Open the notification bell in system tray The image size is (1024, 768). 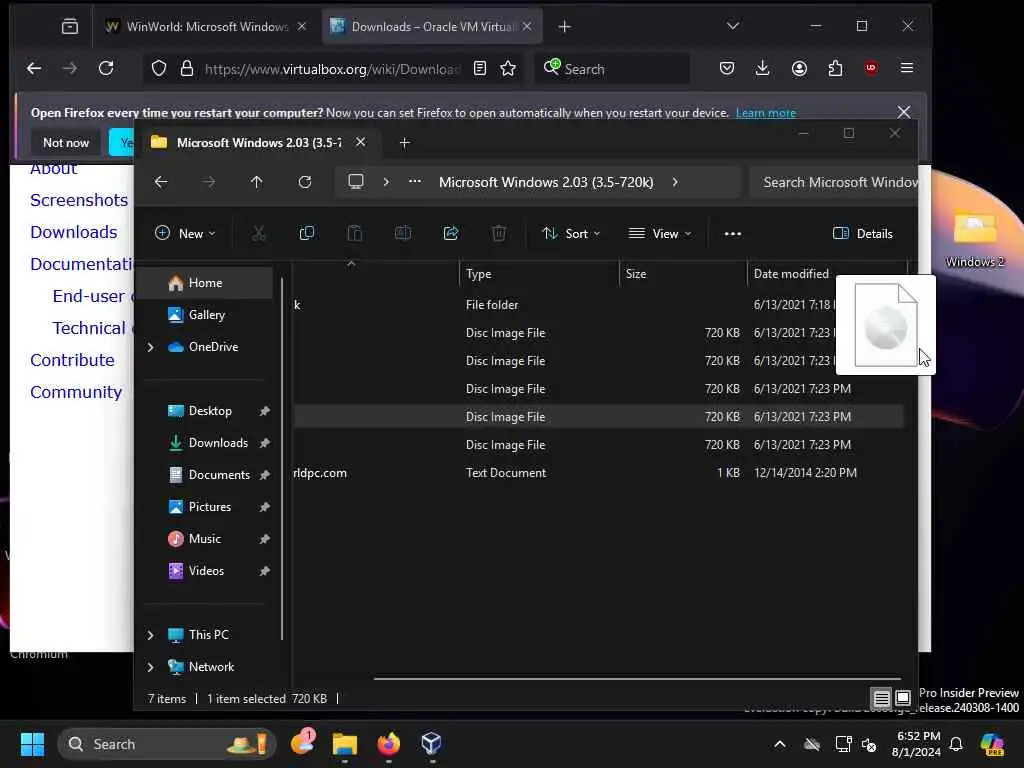pyautogui.click(x=956, y=744)
